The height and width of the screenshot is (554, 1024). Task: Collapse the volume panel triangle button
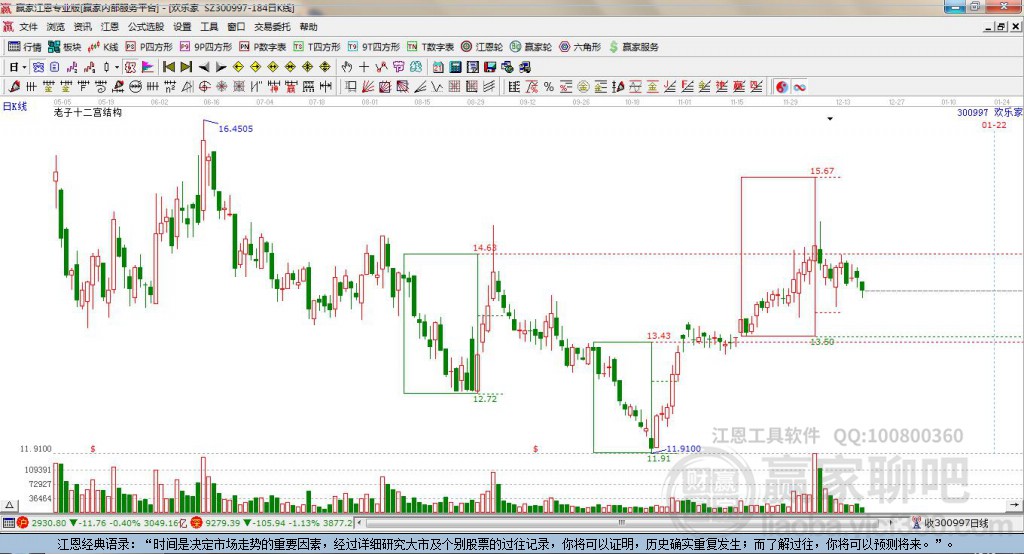(x=9, y=505)
